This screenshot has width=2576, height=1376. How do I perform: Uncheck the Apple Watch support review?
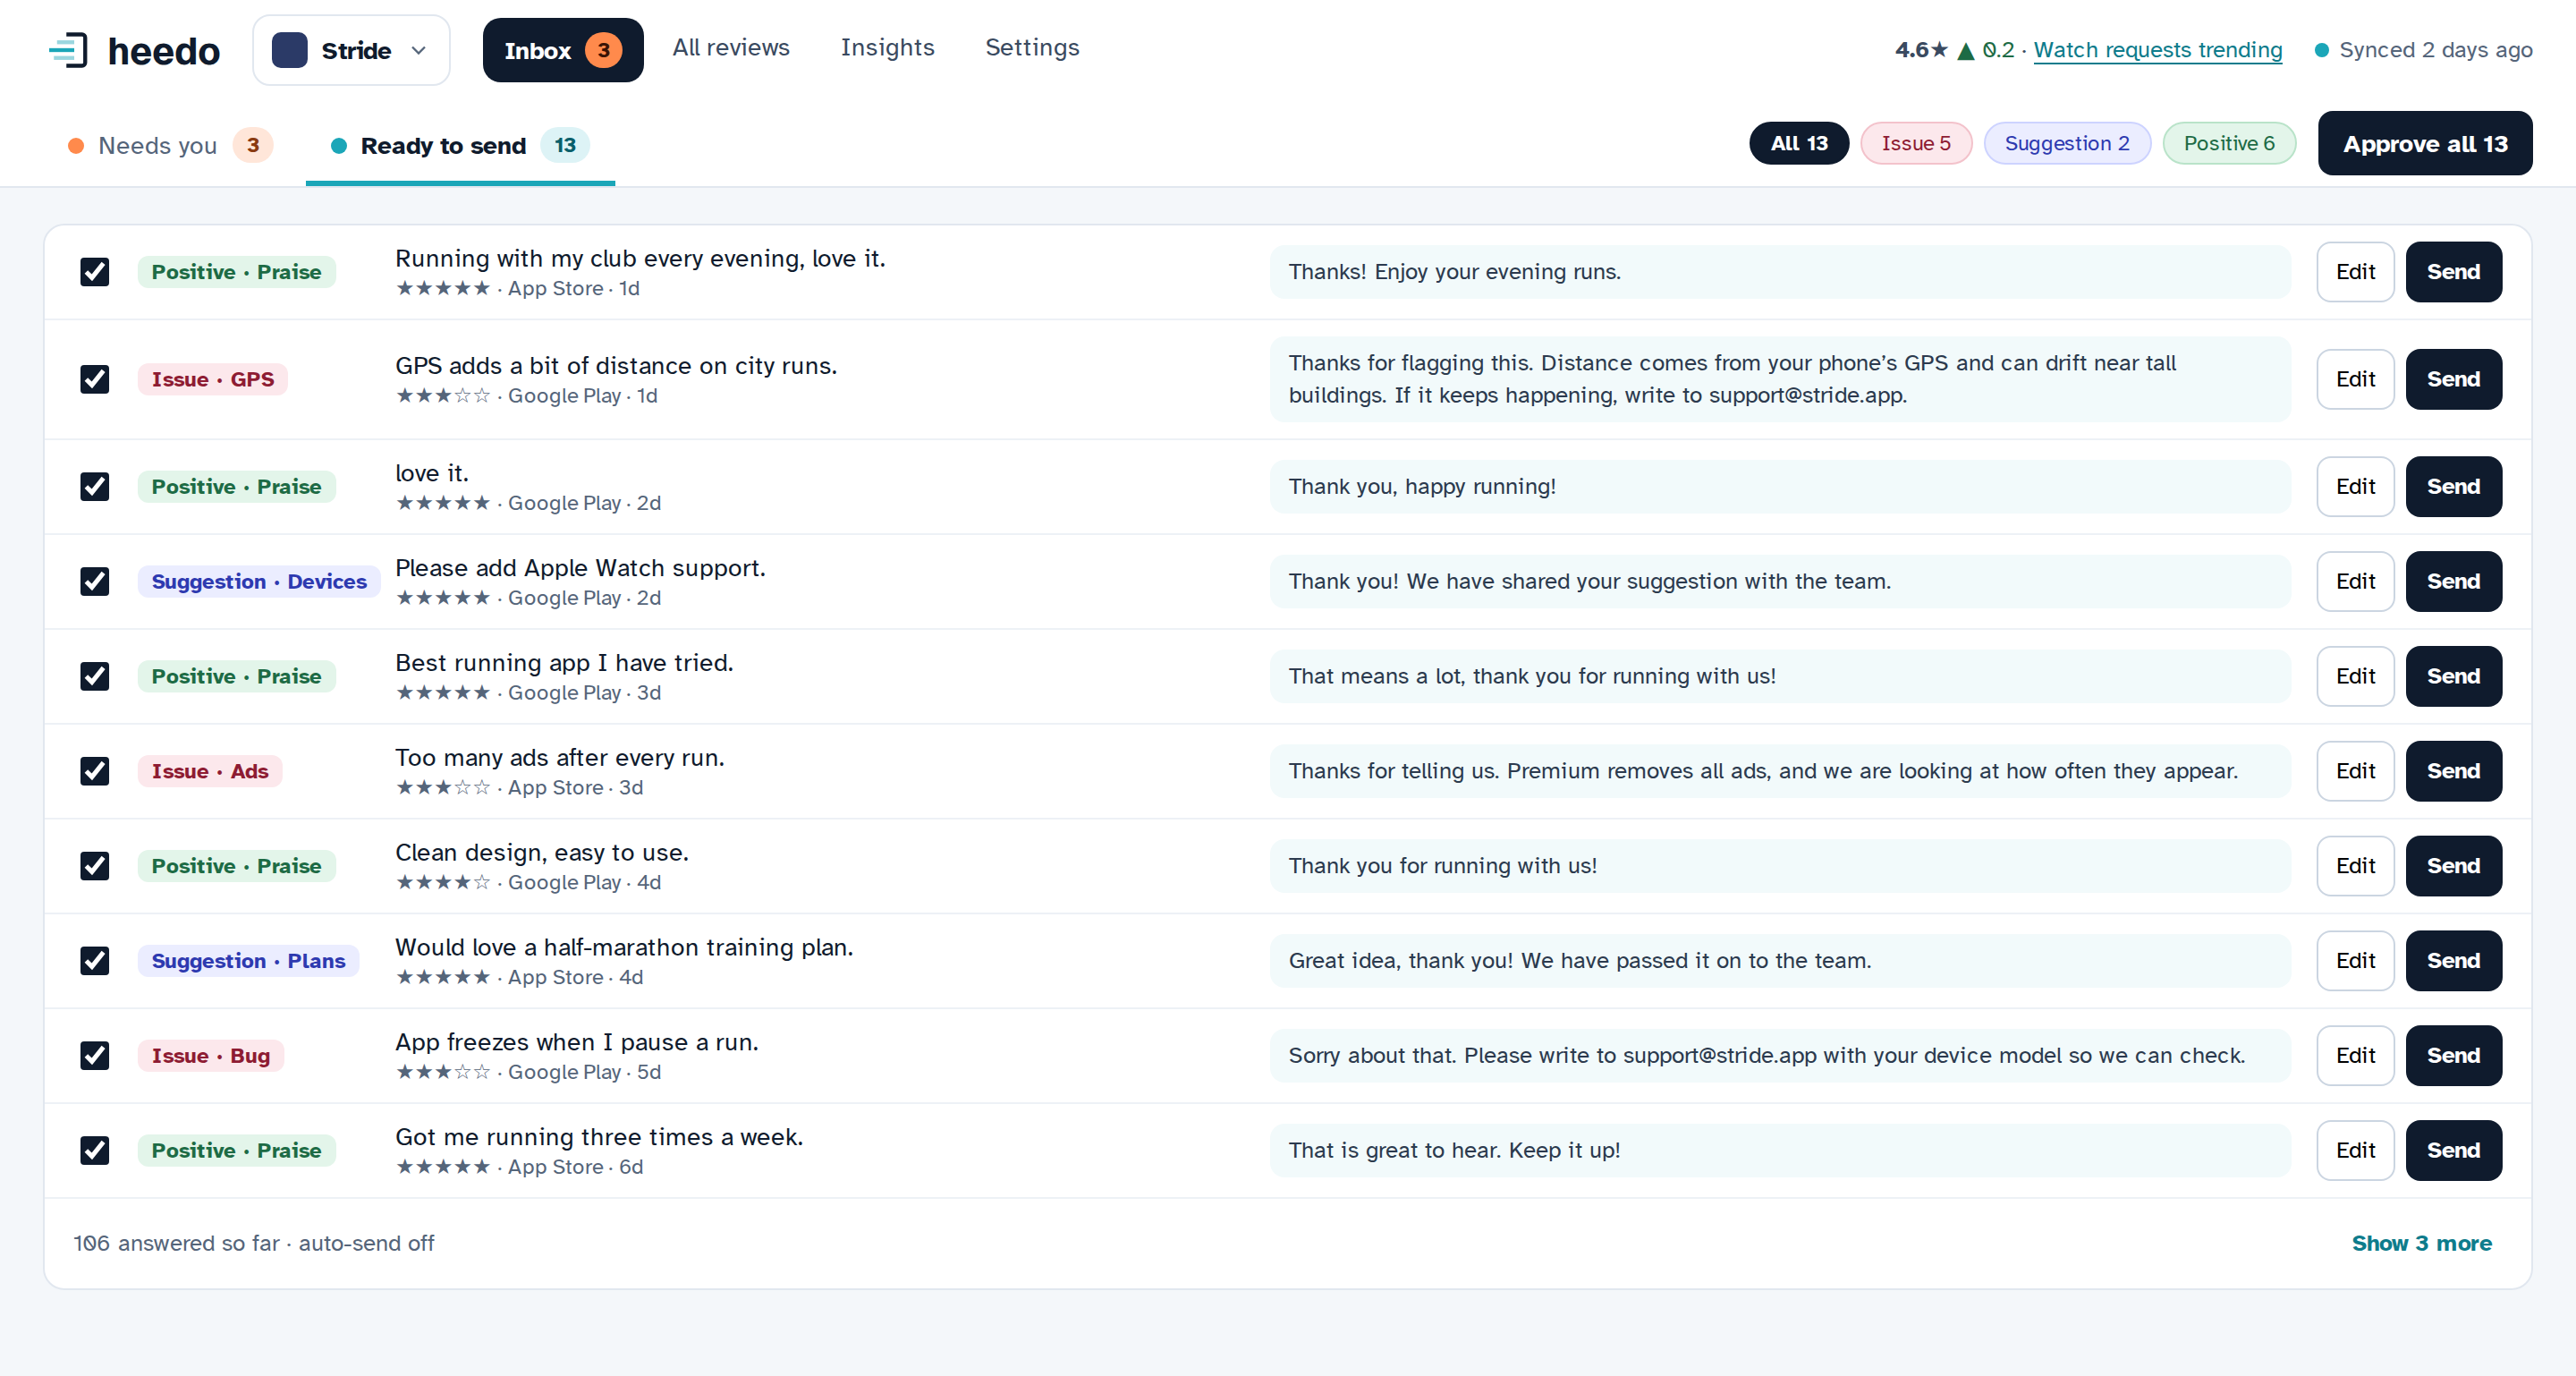pos(95,582)
